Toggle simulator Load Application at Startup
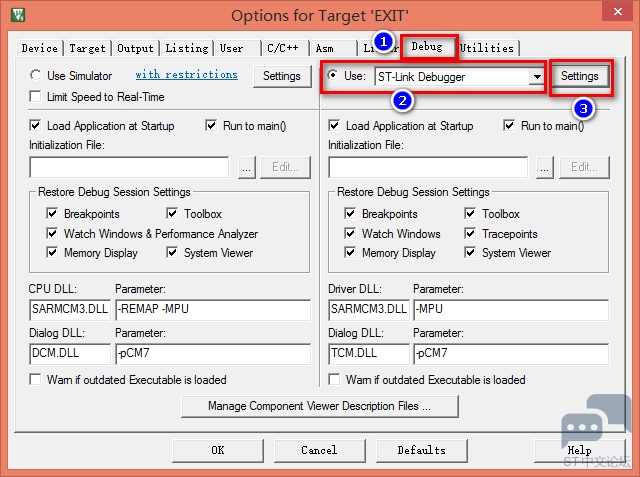640x477 pixels. [36, 125]
